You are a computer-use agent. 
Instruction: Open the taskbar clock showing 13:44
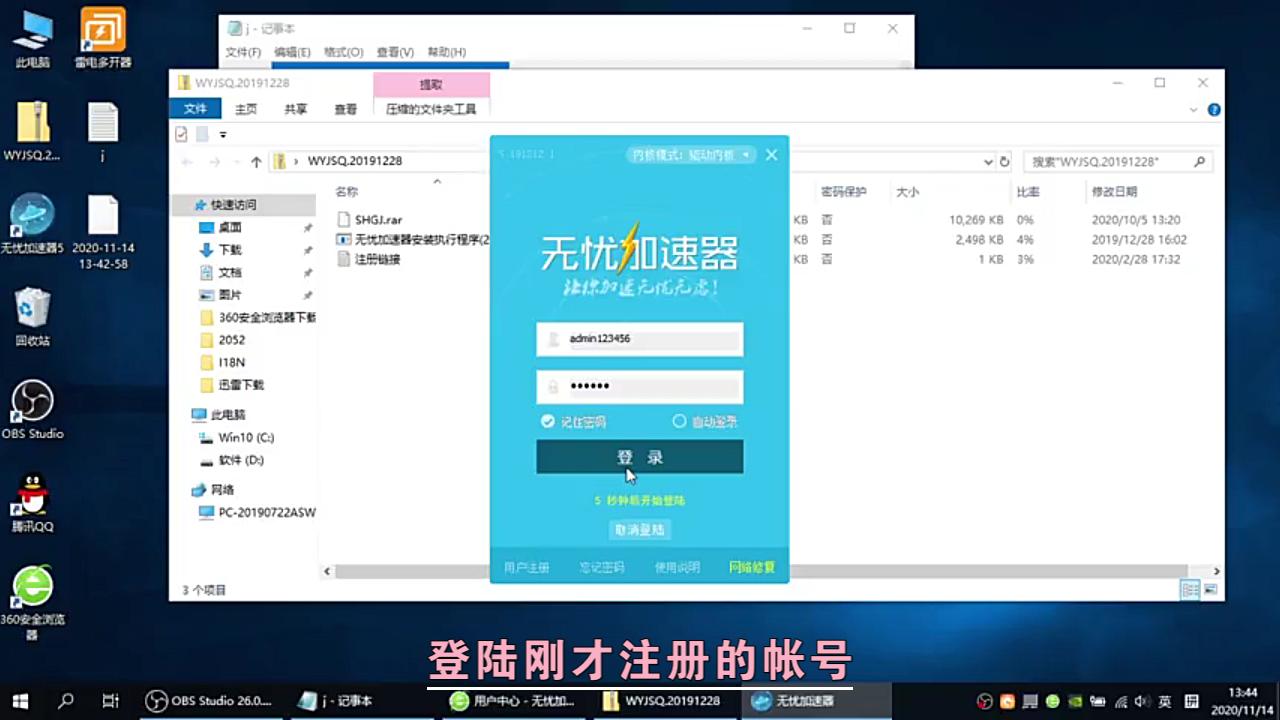[x=1243, y=701]
